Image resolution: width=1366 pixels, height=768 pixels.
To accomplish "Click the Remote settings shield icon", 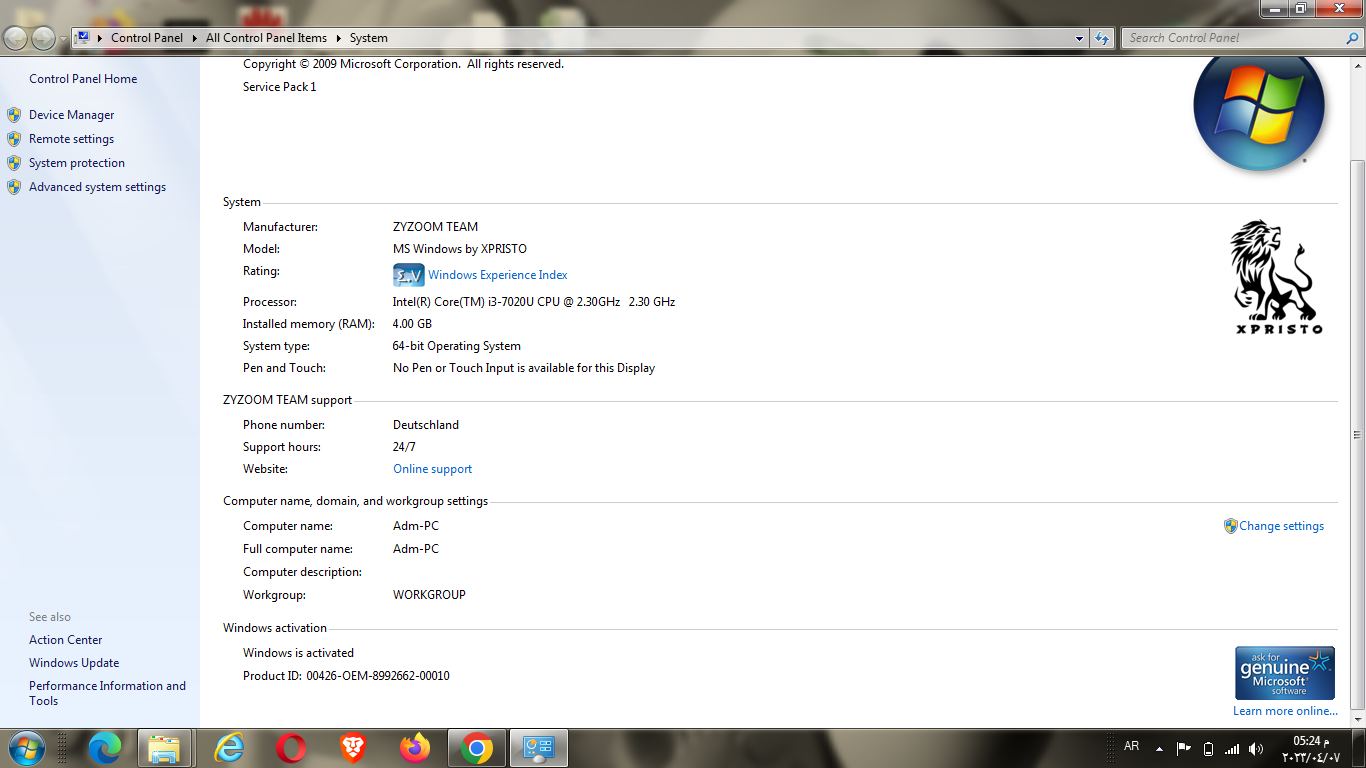I will (x=14, y=139).
